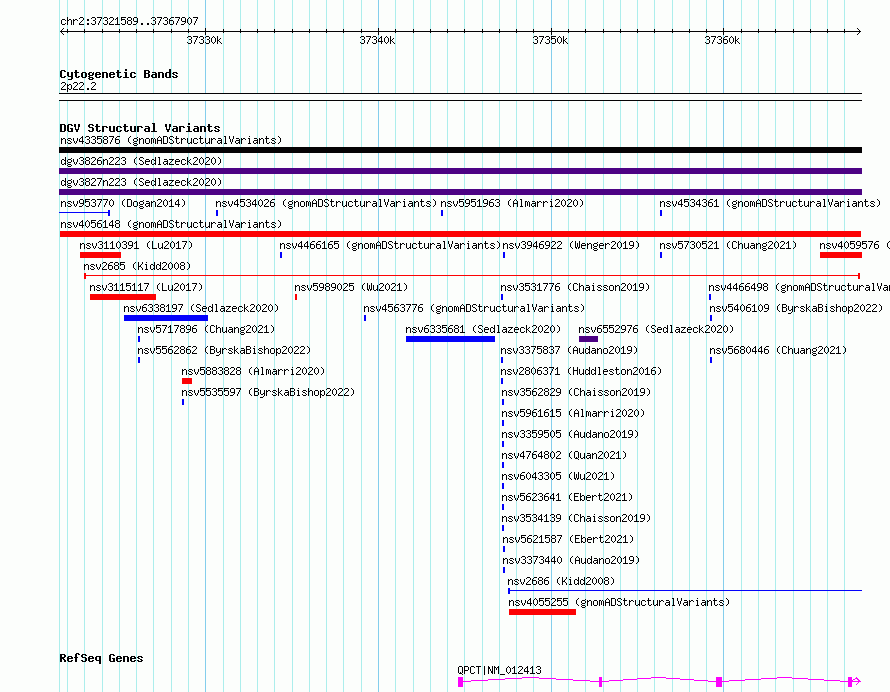Click the nsv953770 (Dogan2014) label
This screenshot has width=890, height=692.
123,203
